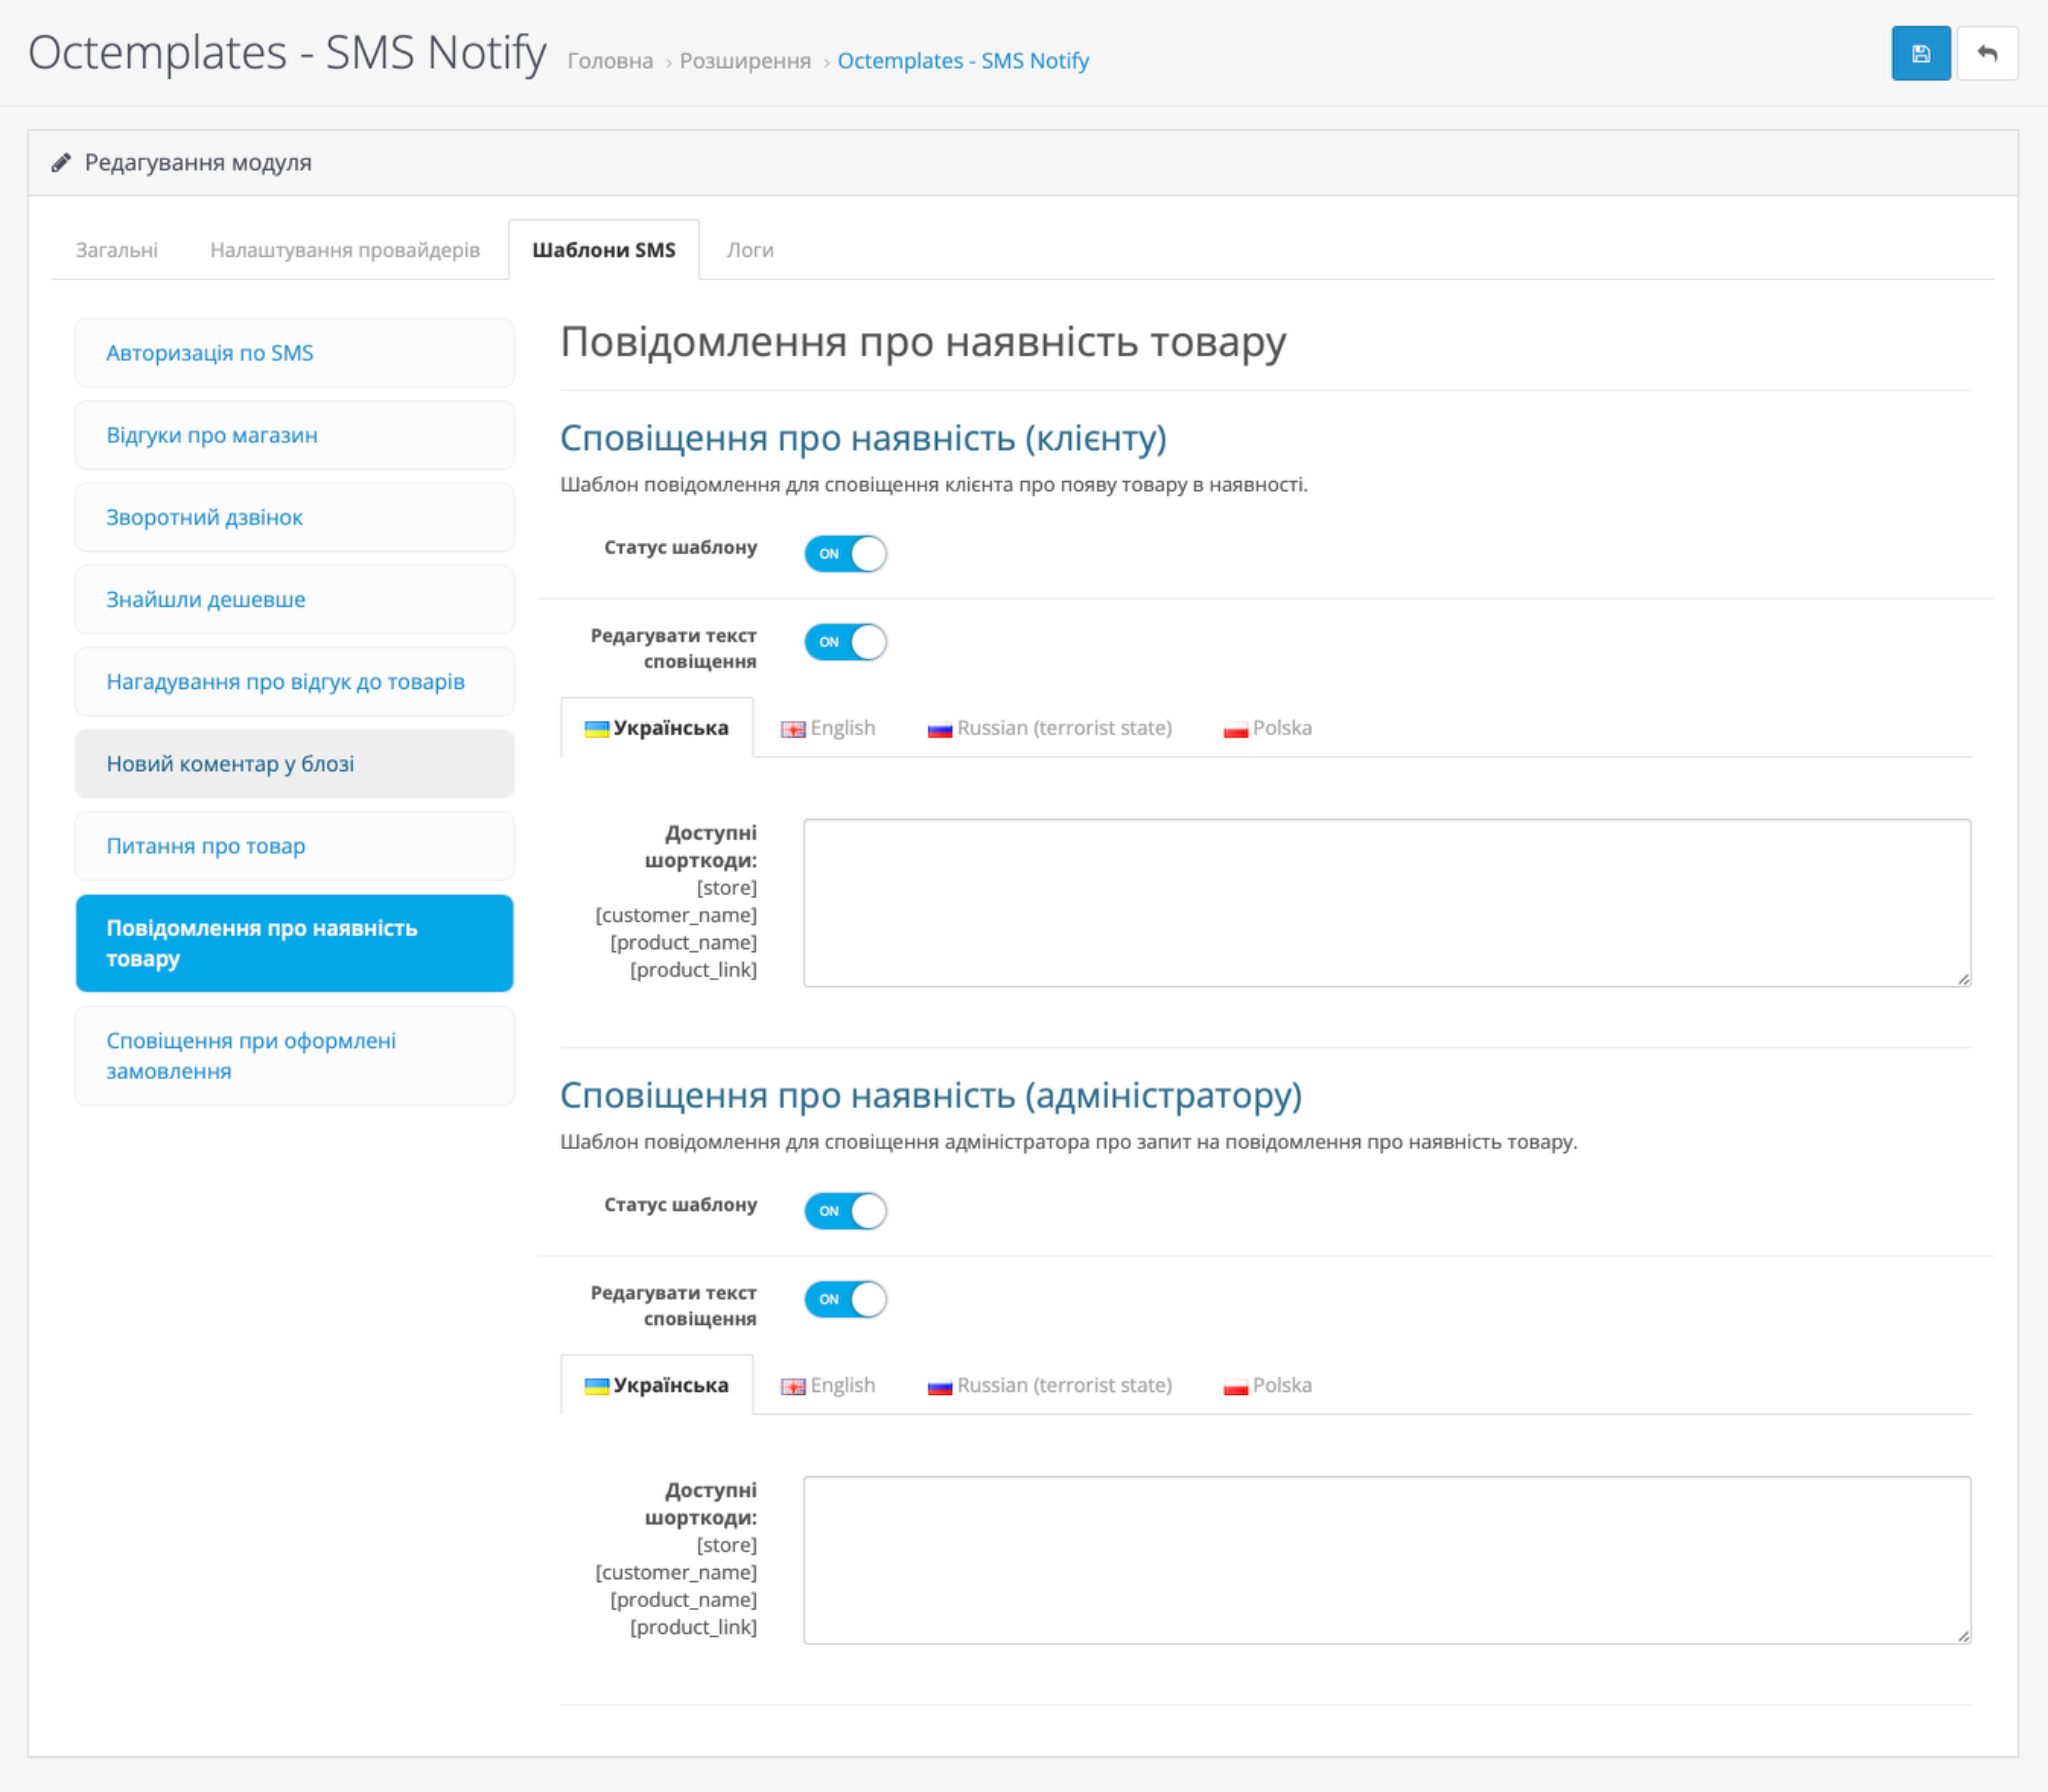Open the Налаштування провайдерів tab
Viewport: 2048px width, 1792px height.
[x=345, y=250]
